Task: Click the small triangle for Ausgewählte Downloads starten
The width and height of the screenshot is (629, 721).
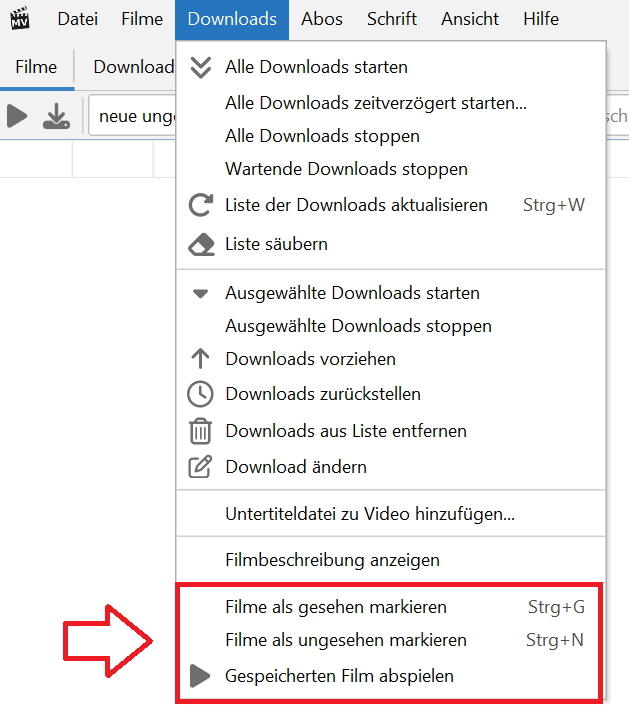Action: point(201,294)
